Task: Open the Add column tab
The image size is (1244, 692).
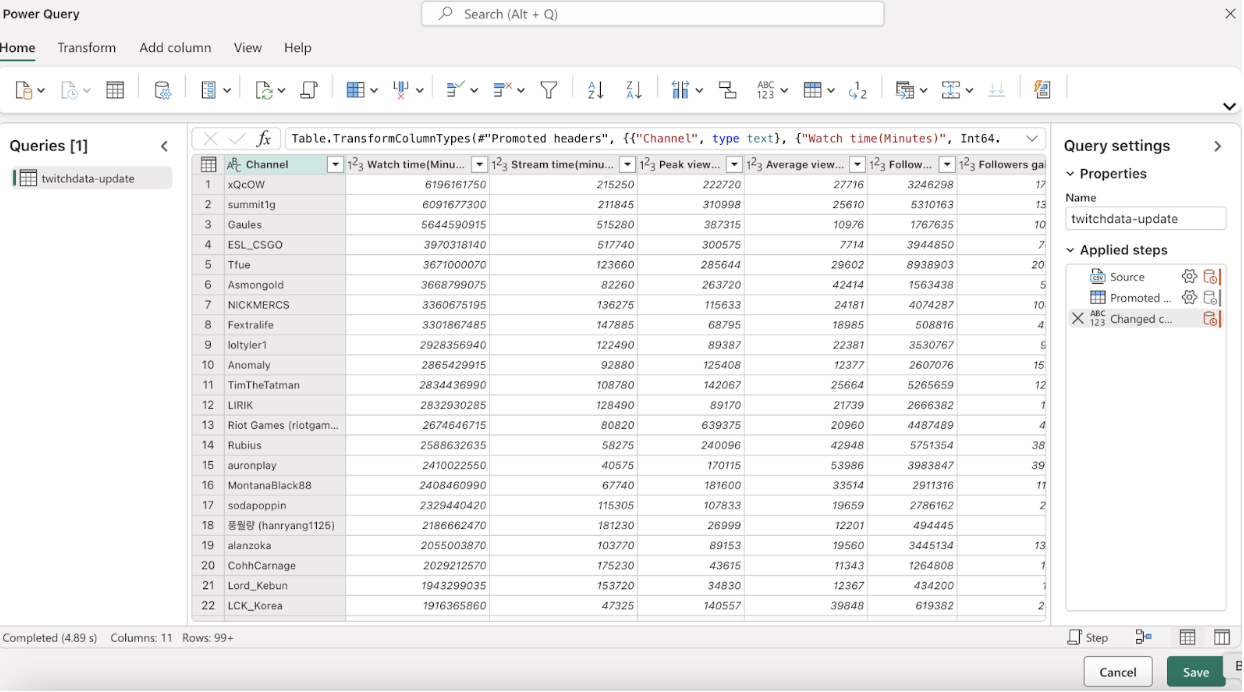Action: [x=175, y=47]
